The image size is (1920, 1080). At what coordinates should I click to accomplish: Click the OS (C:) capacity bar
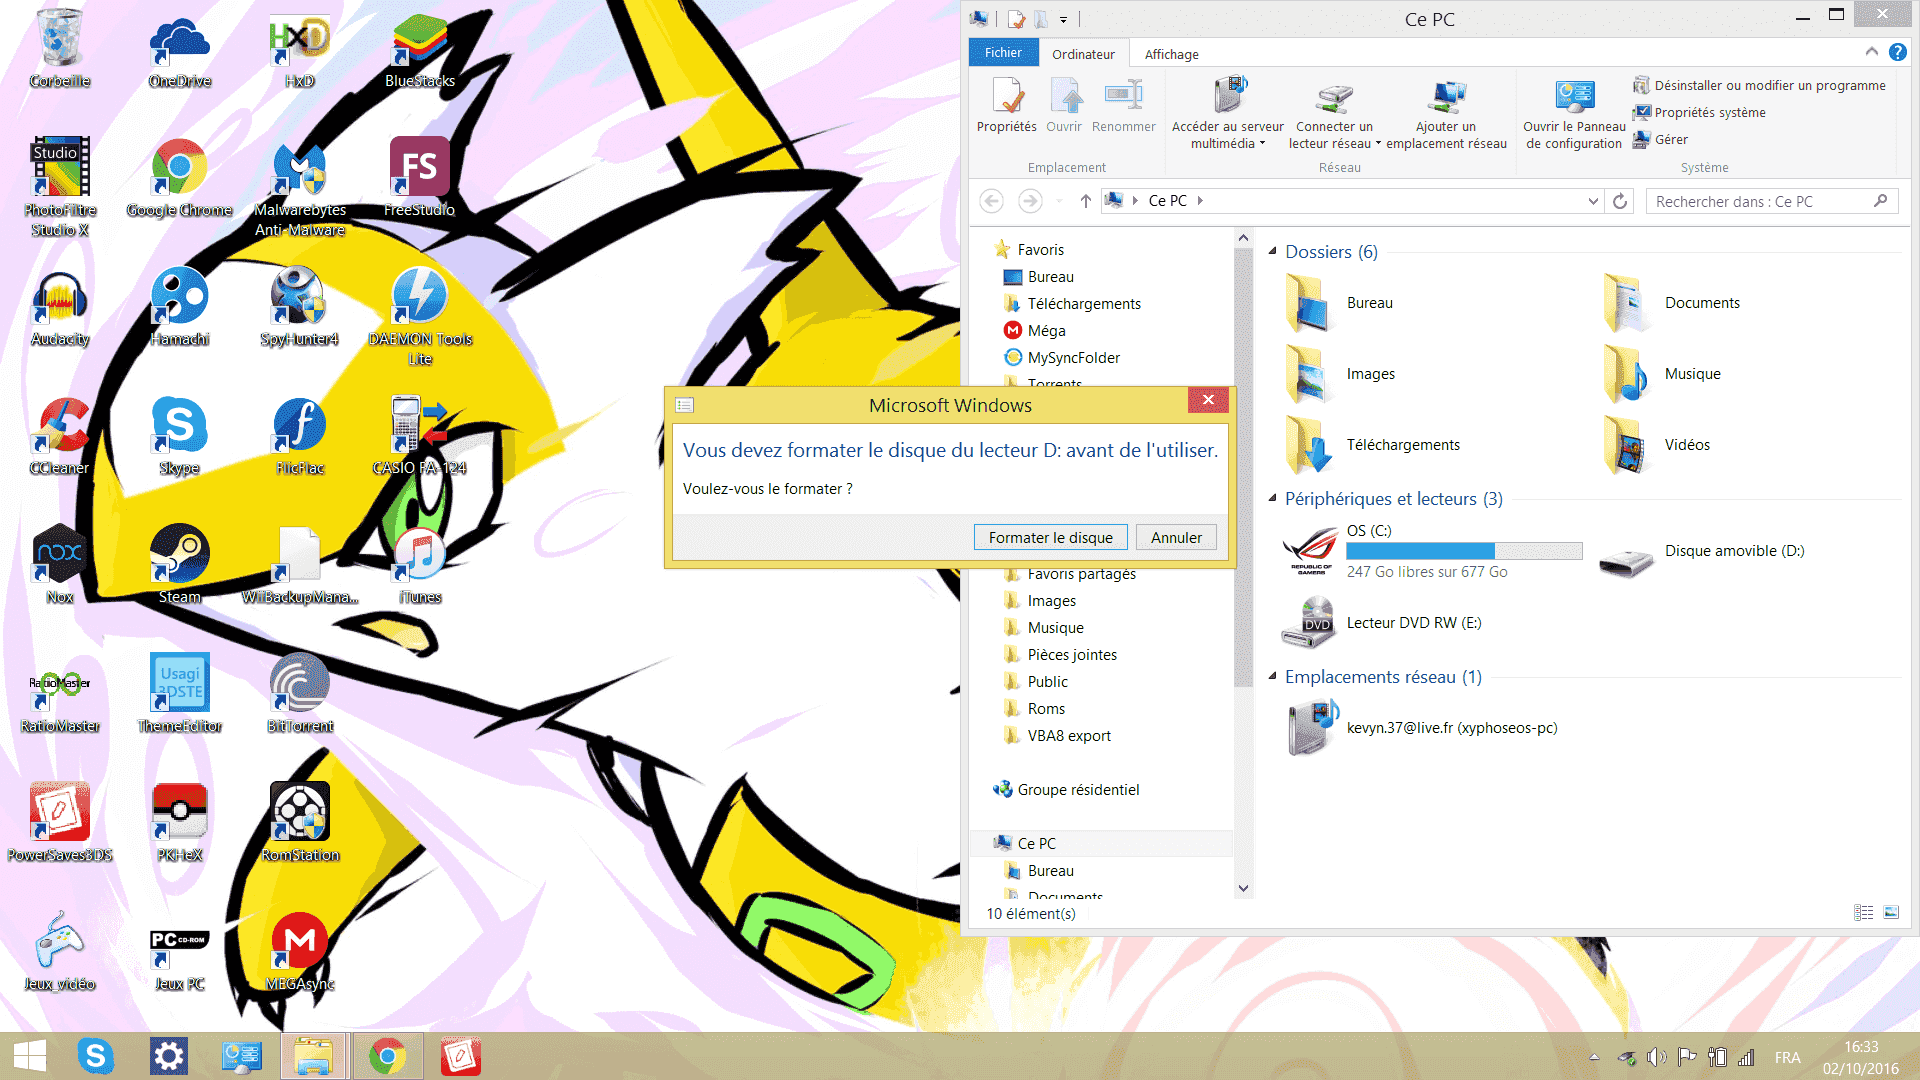tap(1464, 551)
